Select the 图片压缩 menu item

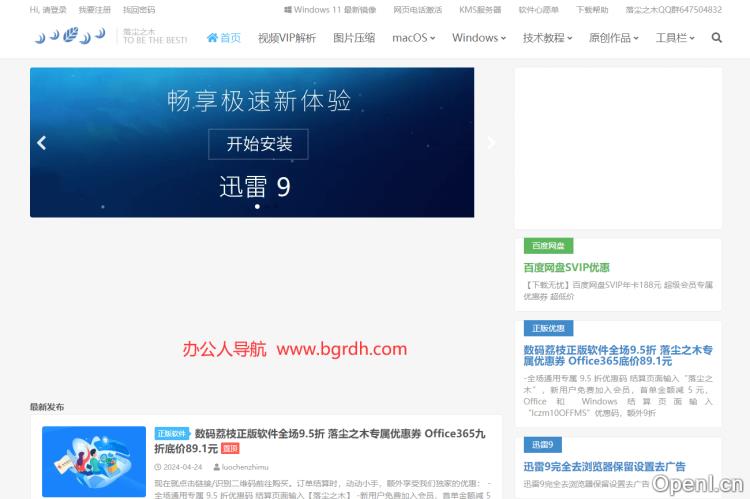tap(353, 38)
